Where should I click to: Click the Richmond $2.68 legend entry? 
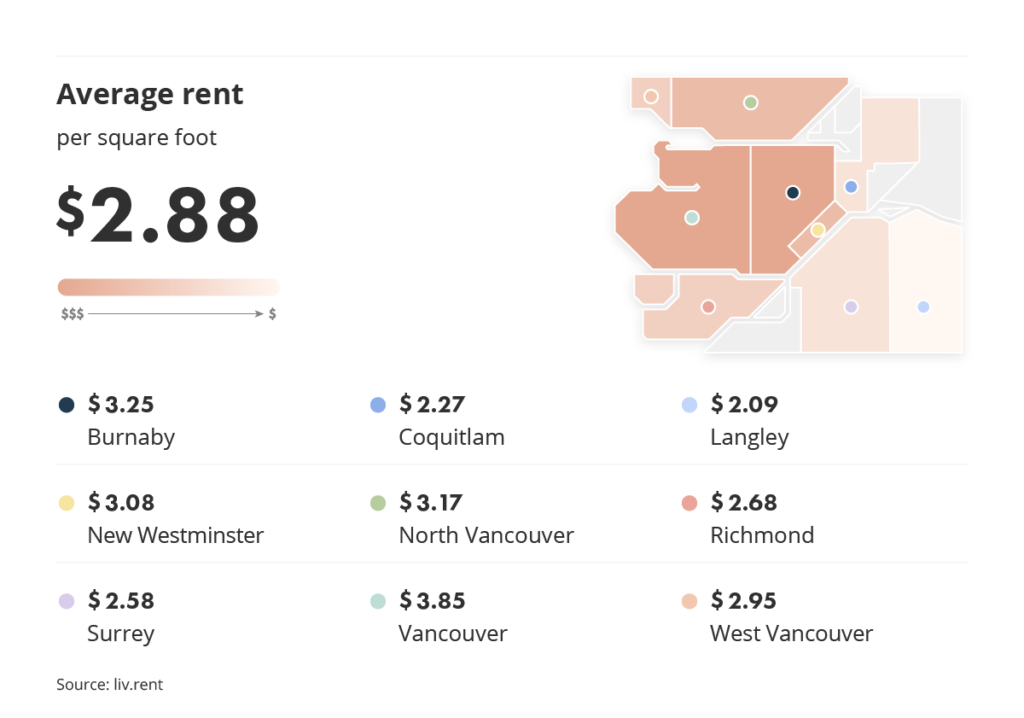pyautogui.click(x=748, y=518)
